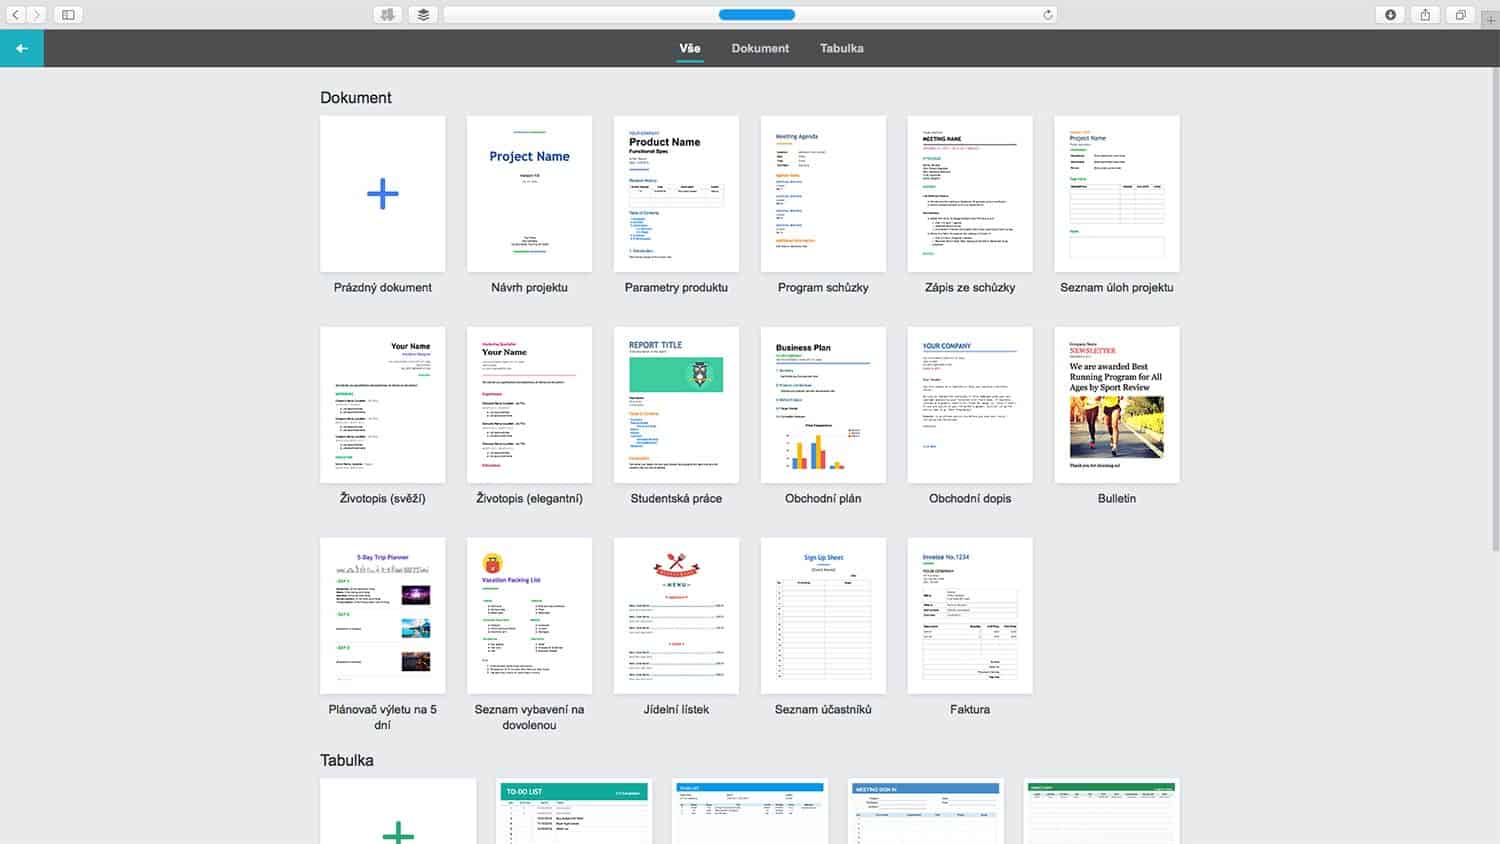Click the Jídelní lístek label
This screenshot has width=1500, height=844.
676,709
